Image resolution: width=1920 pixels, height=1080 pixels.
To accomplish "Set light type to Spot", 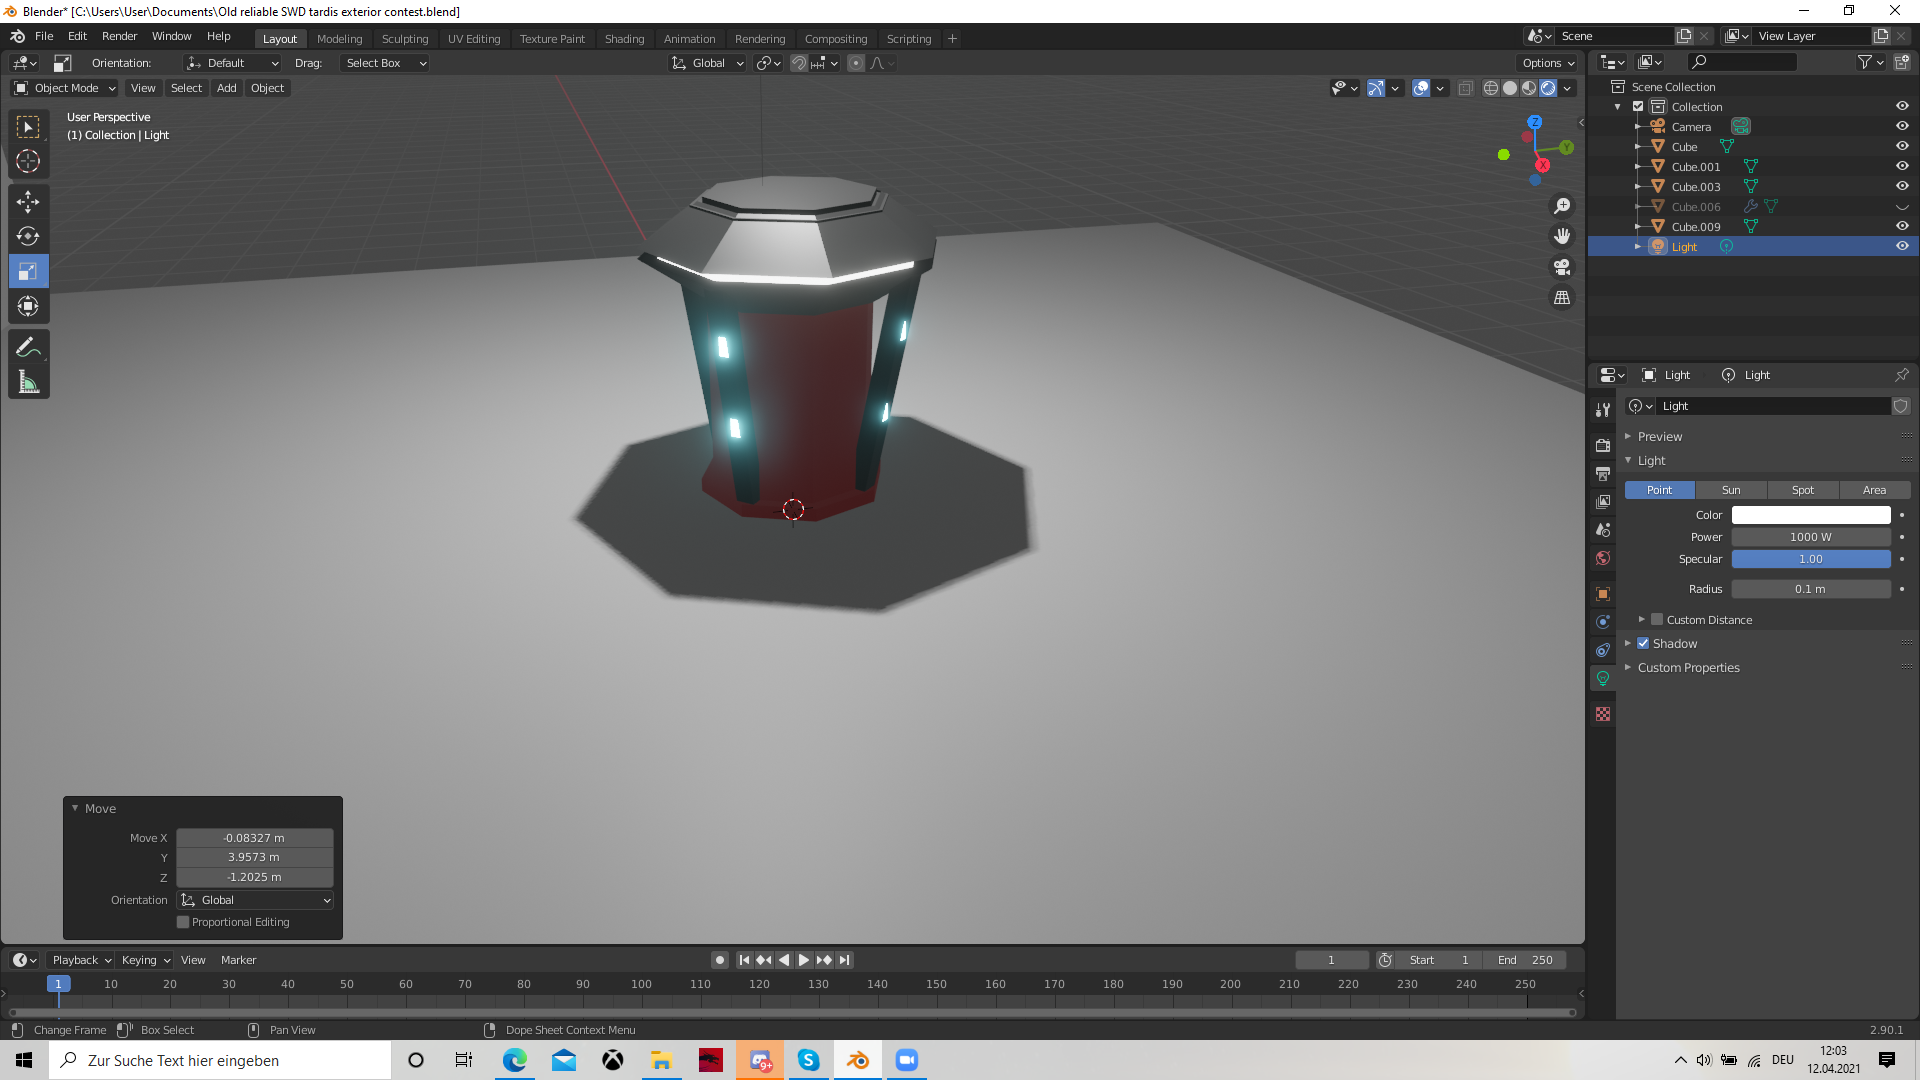I will click(x=1803, y=490).
